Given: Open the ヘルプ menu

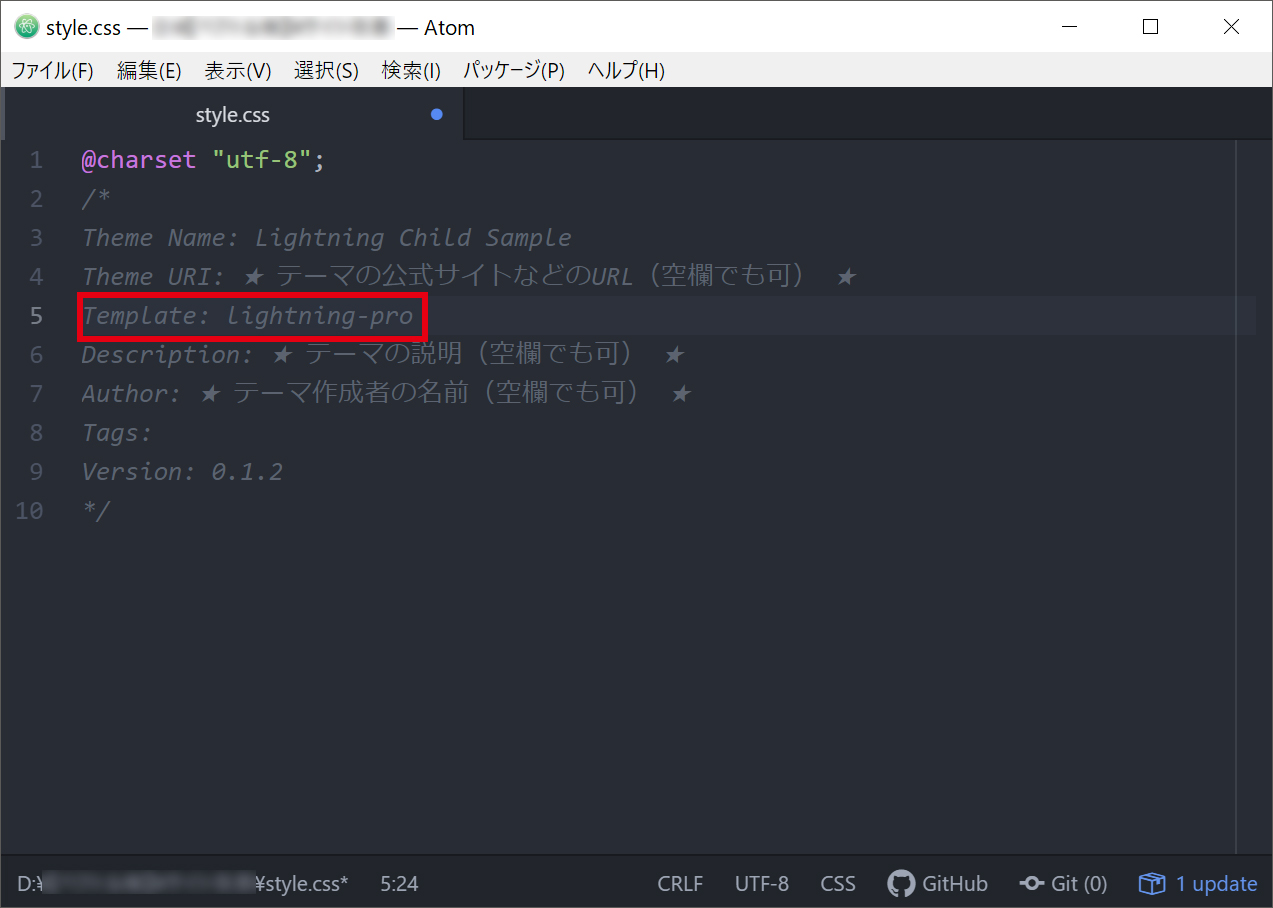Looking at the screenshot, I should click(x=625, y=70).
